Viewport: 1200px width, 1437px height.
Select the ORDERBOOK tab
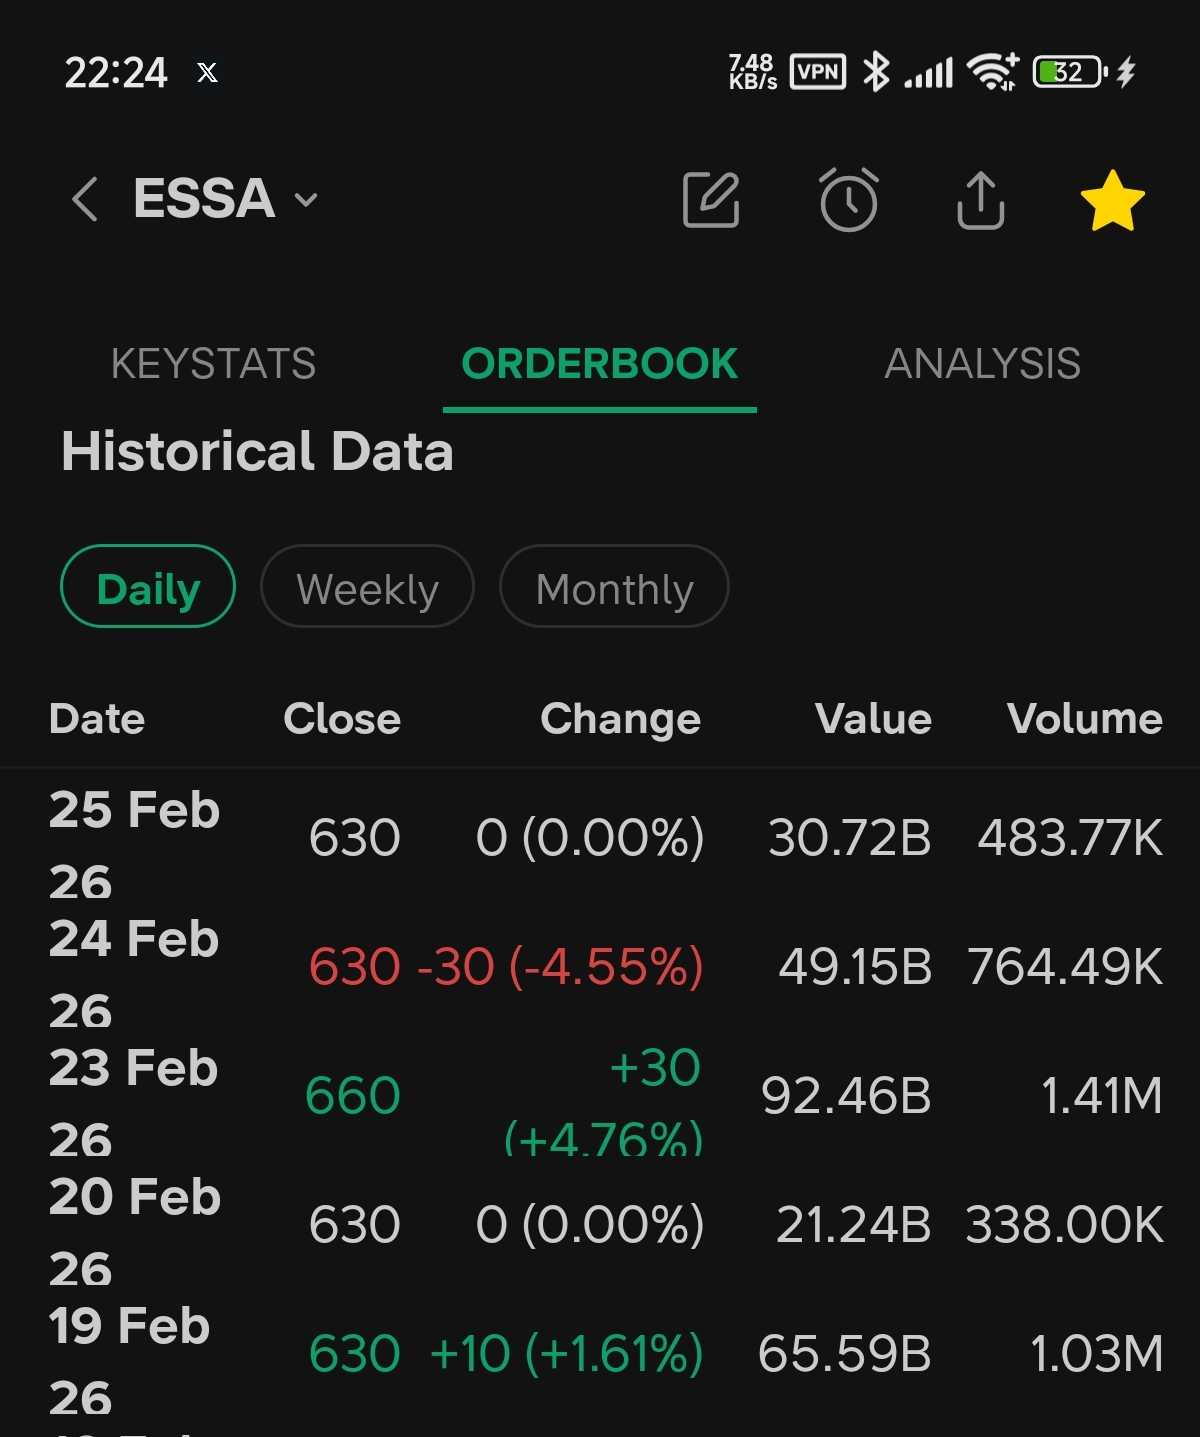coord(599,364)
